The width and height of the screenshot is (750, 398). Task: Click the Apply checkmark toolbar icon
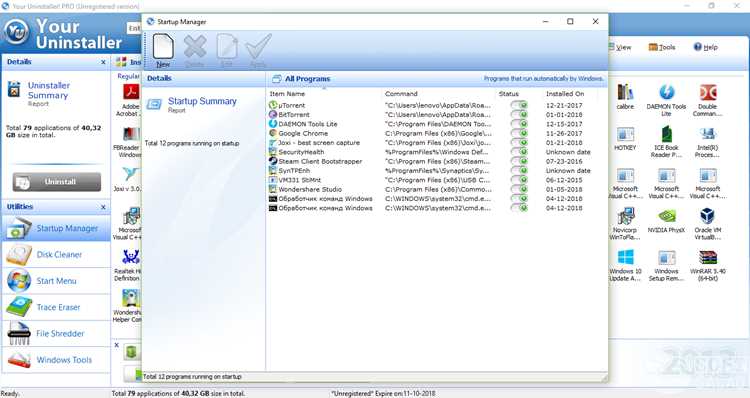click(x=258, y=51)
